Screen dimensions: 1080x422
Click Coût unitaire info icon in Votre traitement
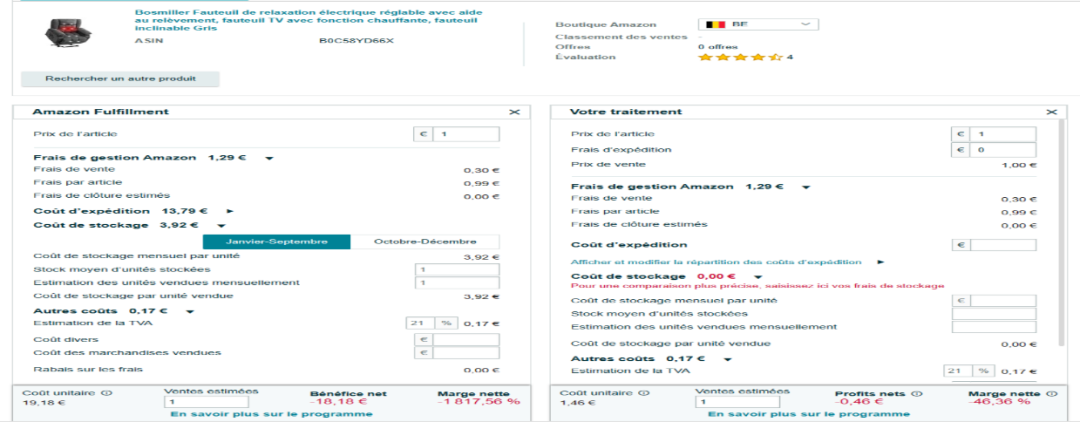coord(645,393)
